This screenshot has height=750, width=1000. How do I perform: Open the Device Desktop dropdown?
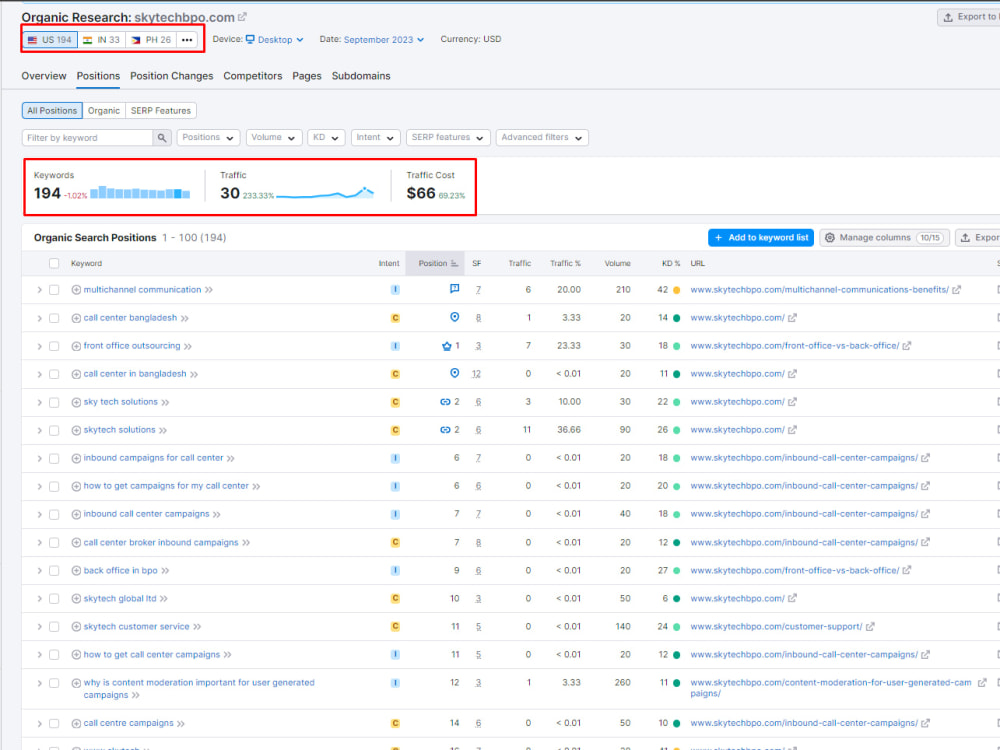275,40
